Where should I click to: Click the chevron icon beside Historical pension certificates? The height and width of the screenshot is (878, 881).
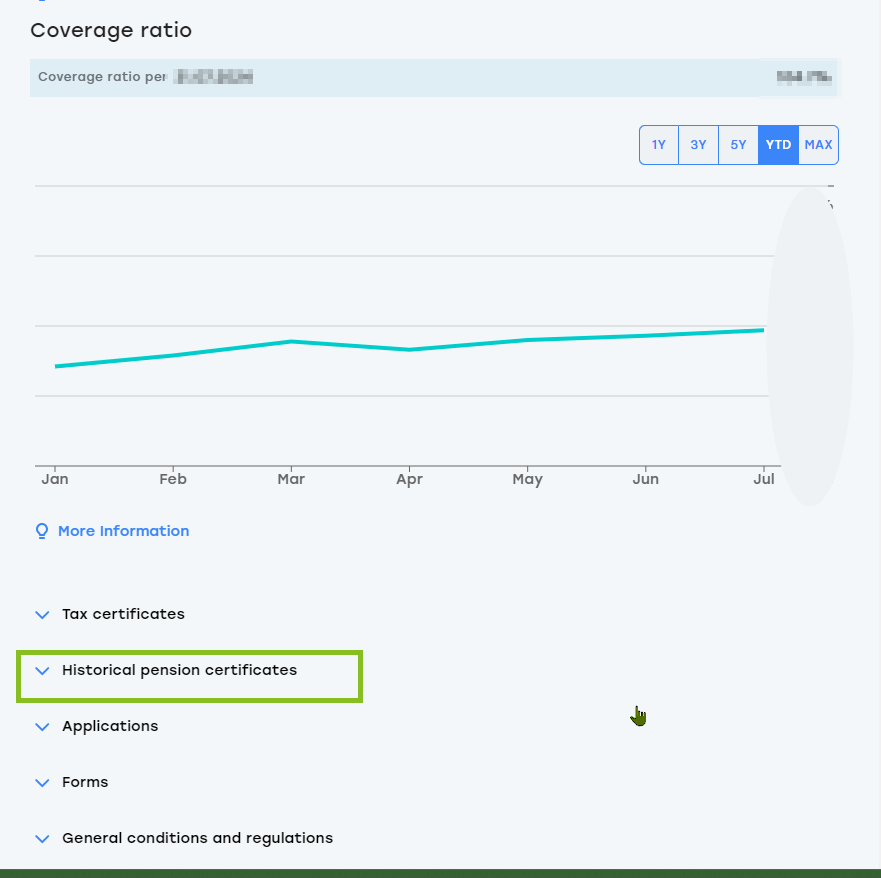tap(42, 671)
